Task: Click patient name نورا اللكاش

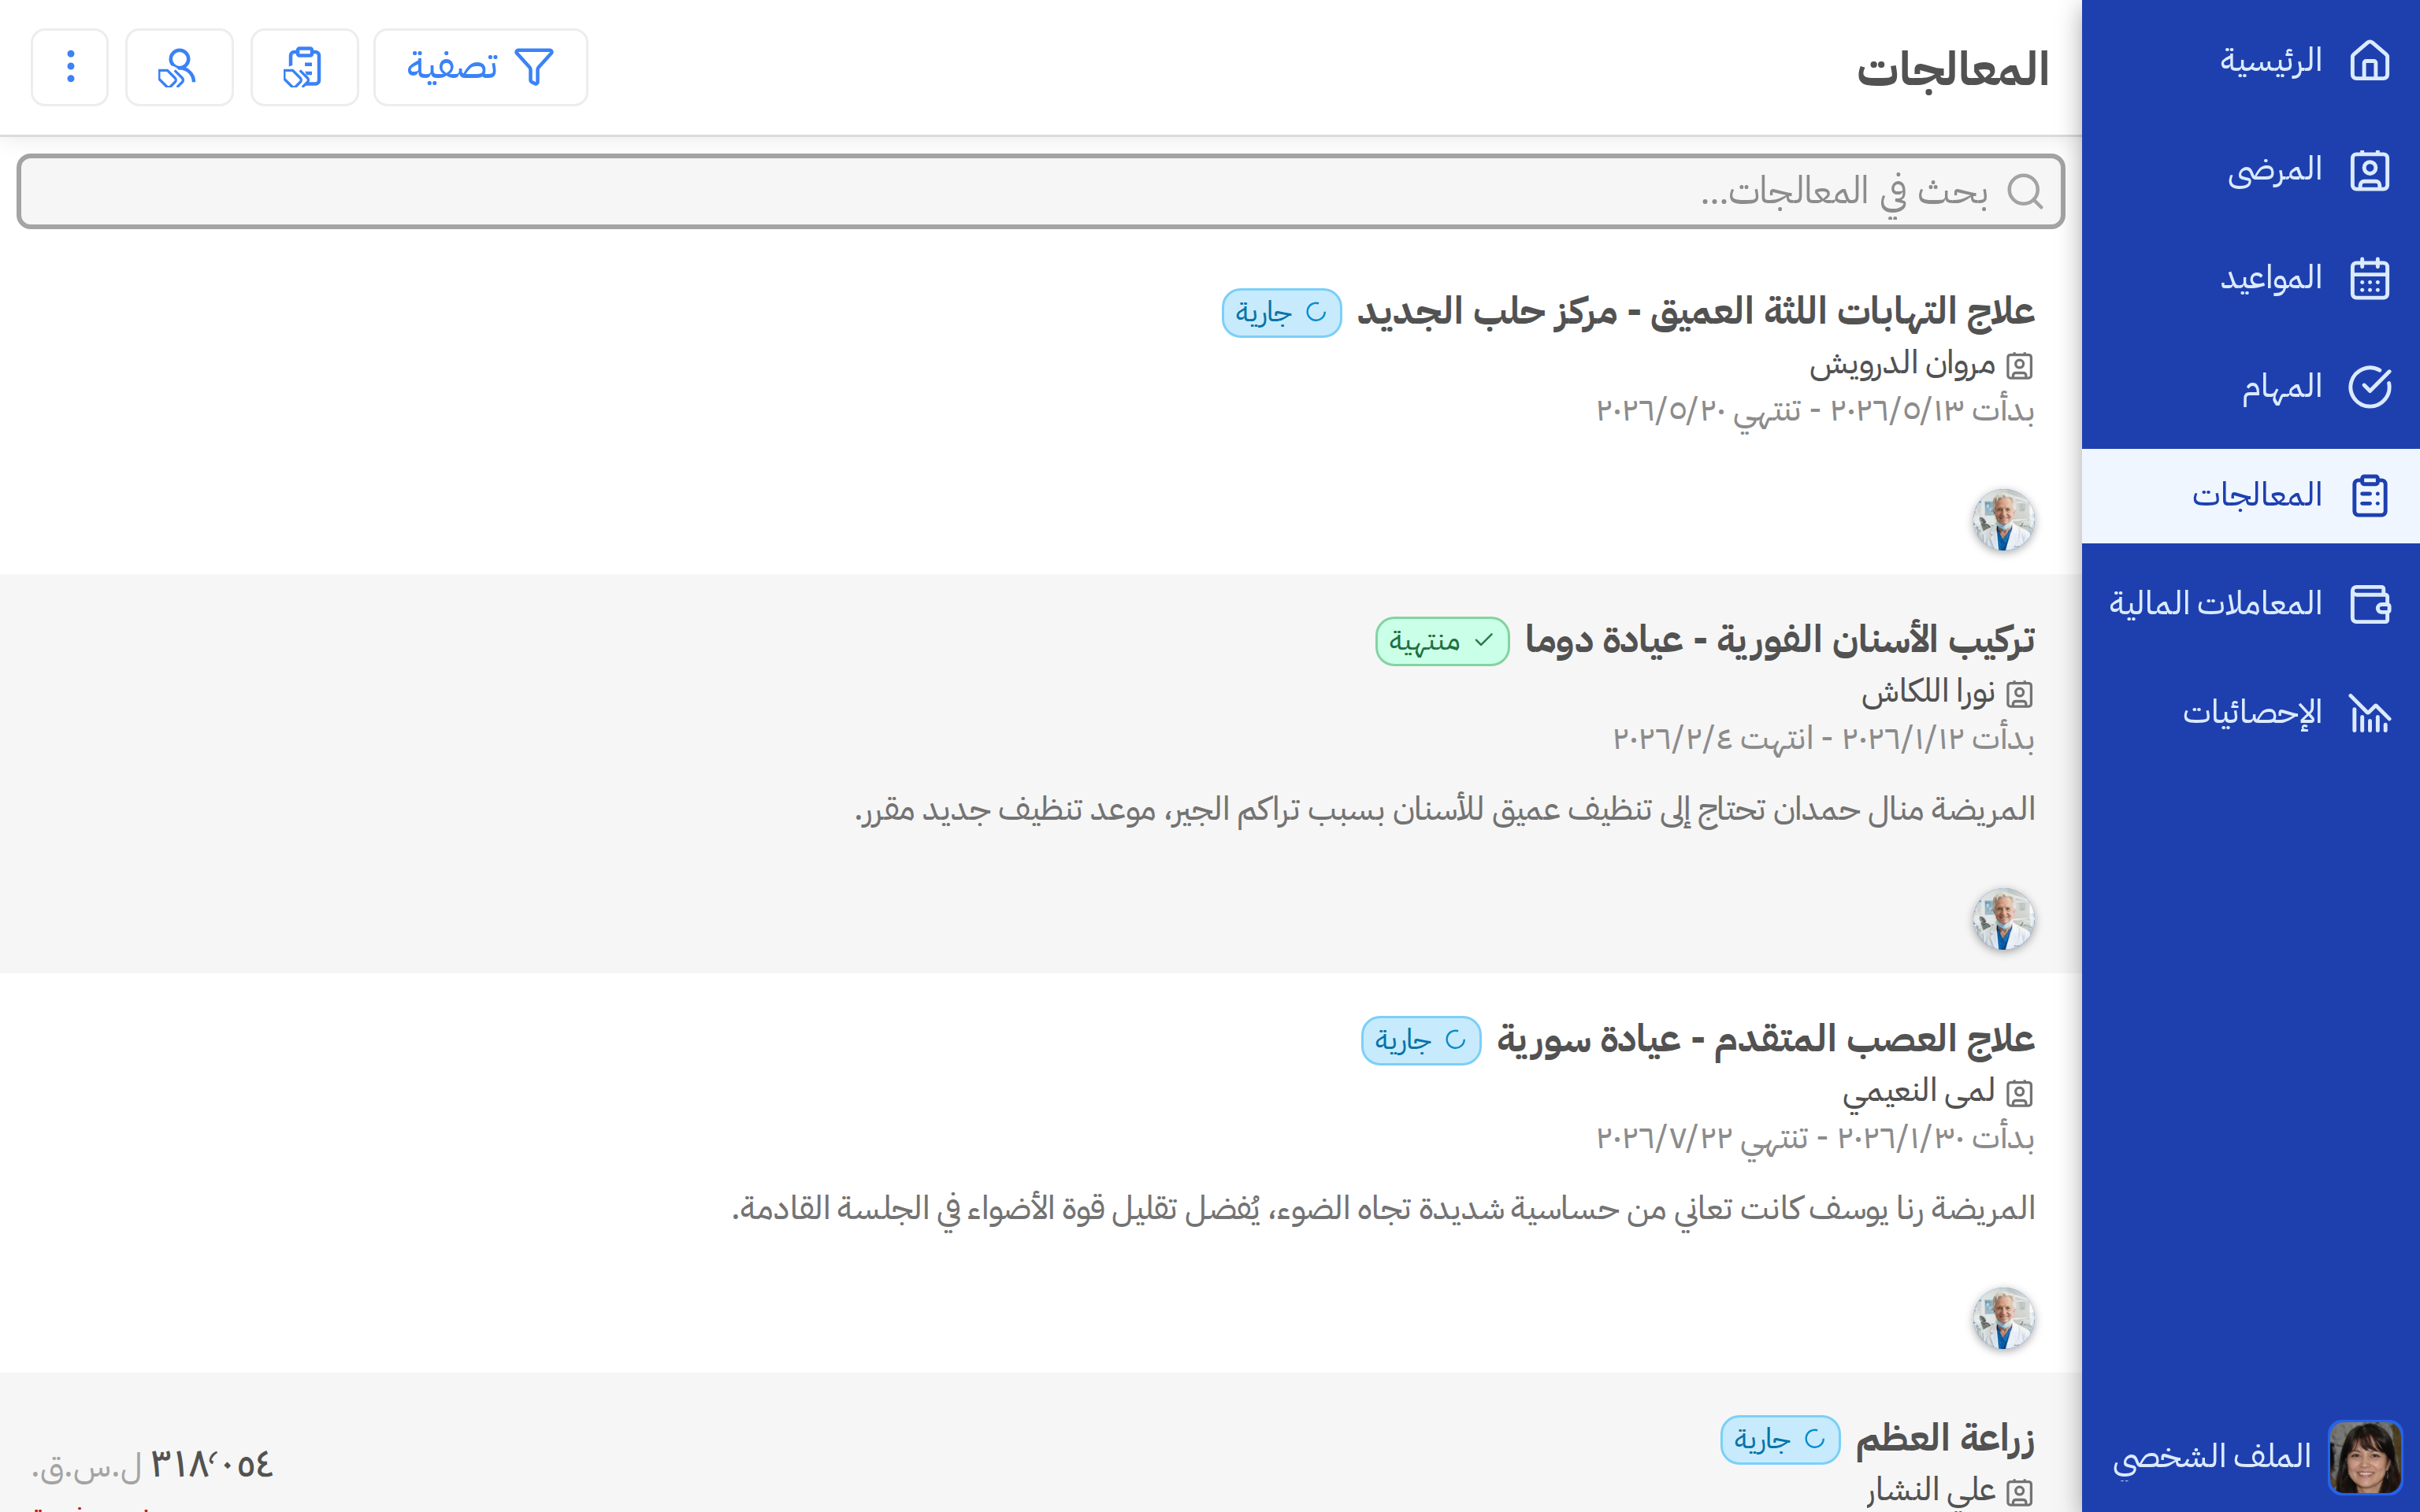Action: (1928, 693)
